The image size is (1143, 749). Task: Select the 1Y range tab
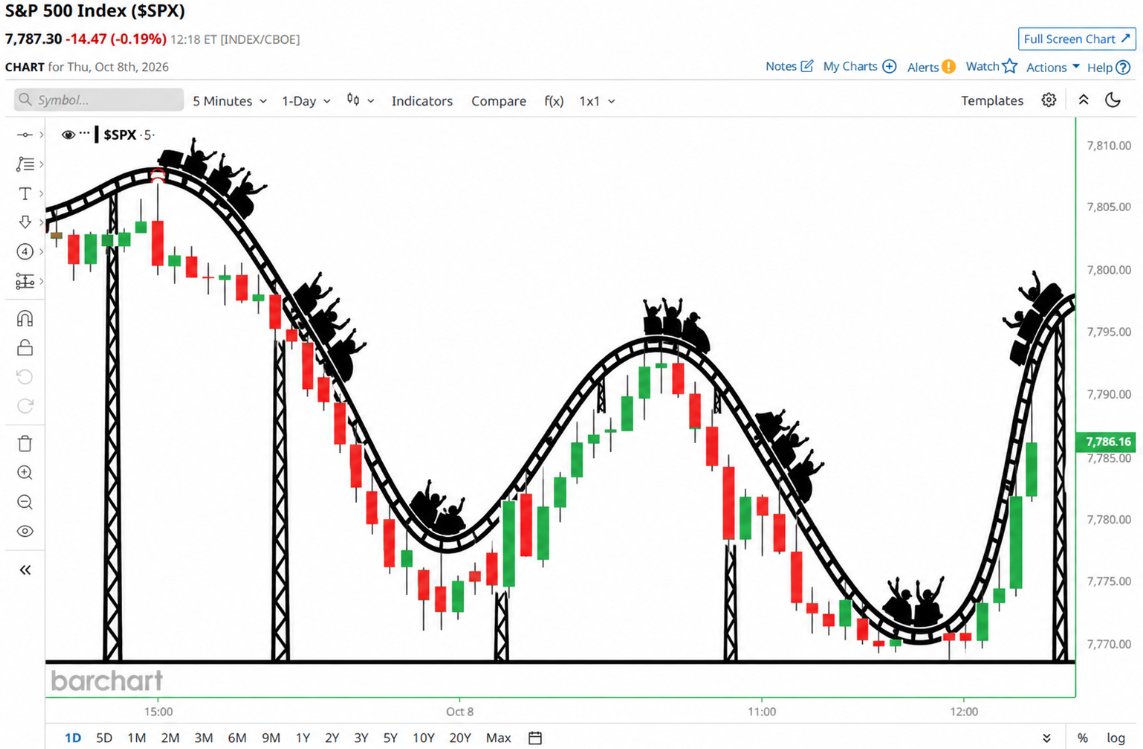pos(303,737)
